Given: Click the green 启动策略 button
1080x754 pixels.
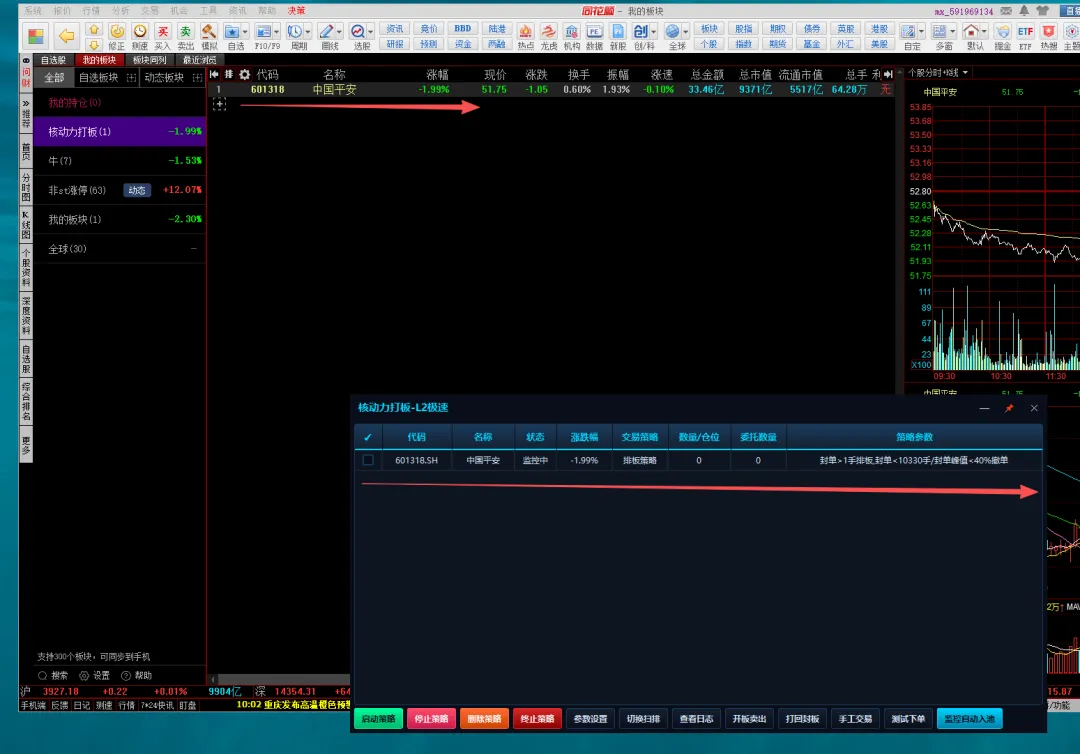Looking at the screenshot, I should pos(378,719).
